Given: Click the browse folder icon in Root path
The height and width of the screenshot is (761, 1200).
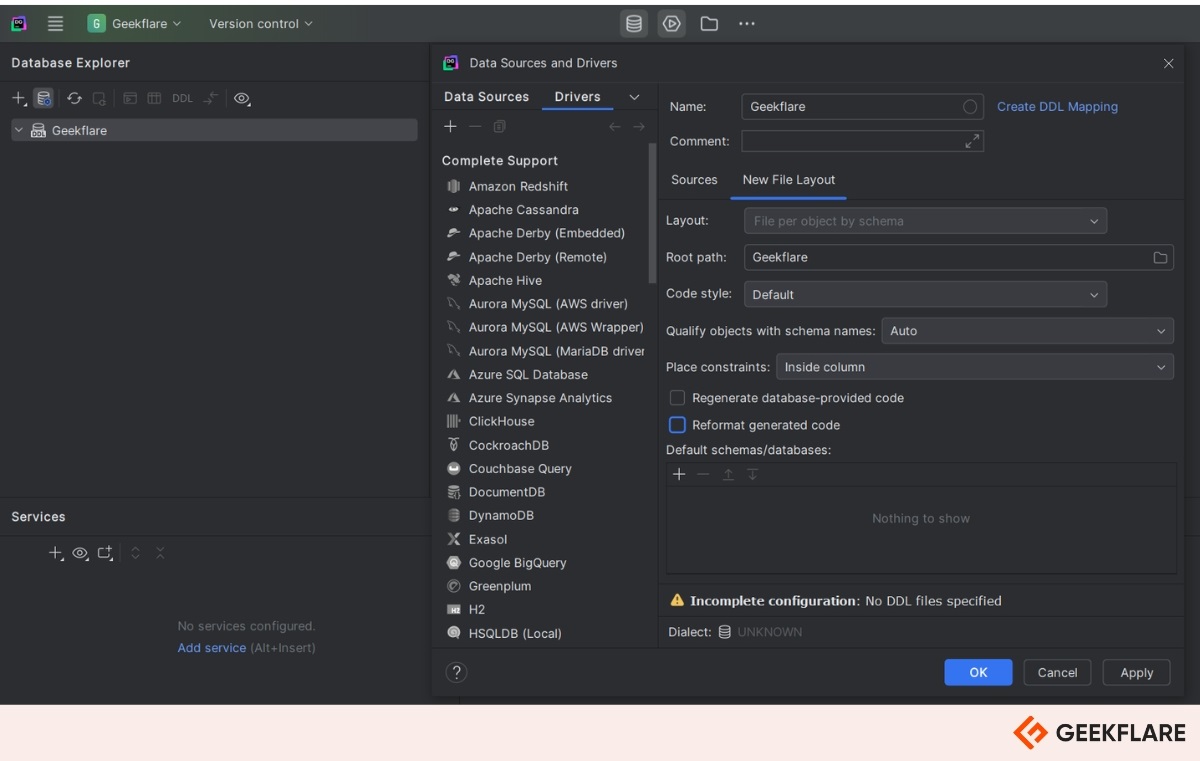Looking at the screenshot, I should 1160,257.
